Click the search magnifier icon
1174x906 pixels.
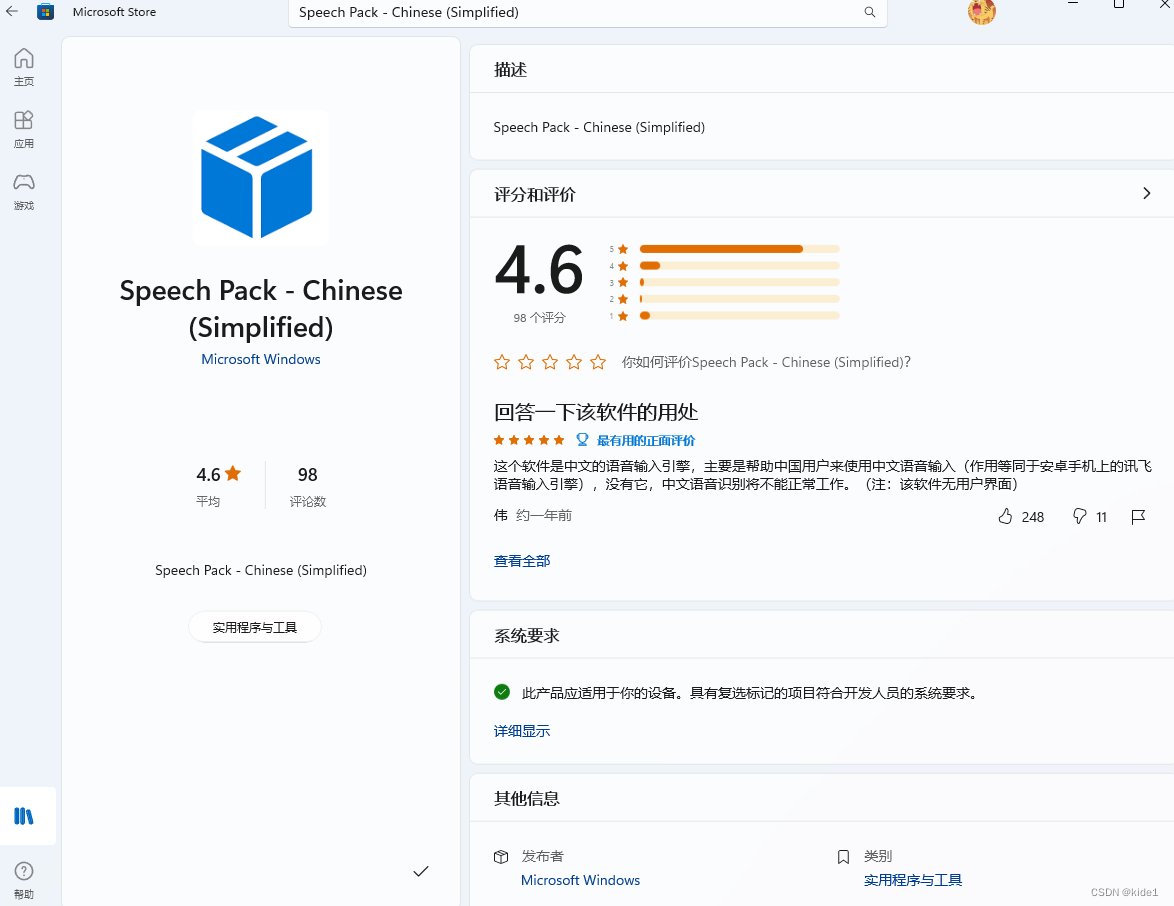click(869, 12)
